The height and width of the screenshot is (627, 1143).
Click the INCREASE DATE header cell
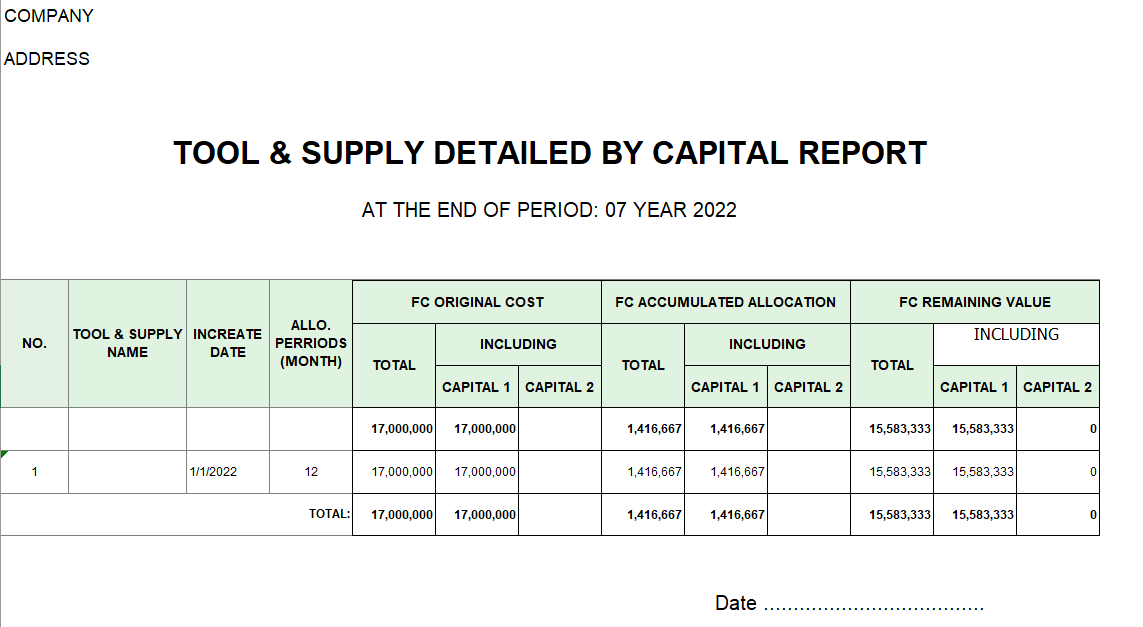click(x=228, y=343)
